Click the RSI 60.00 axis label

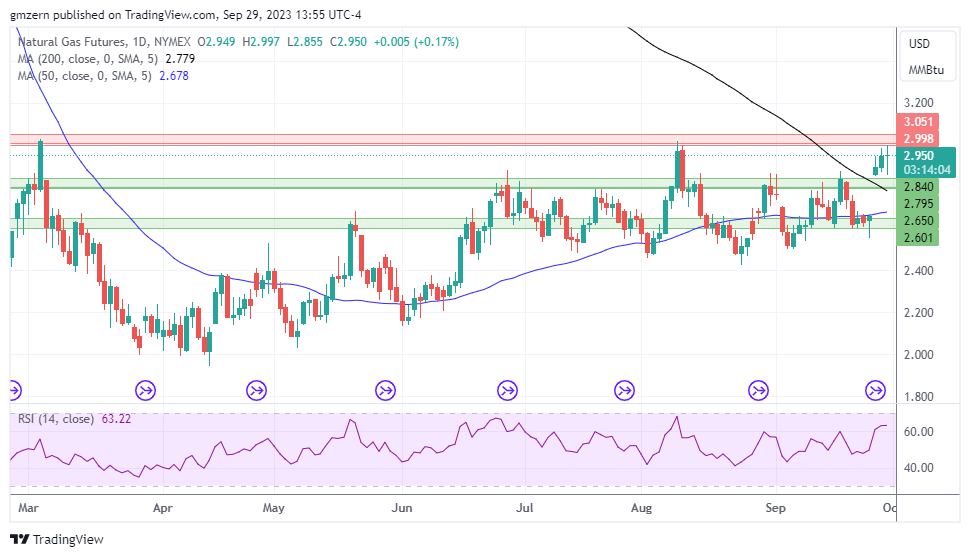click(919, 431)
